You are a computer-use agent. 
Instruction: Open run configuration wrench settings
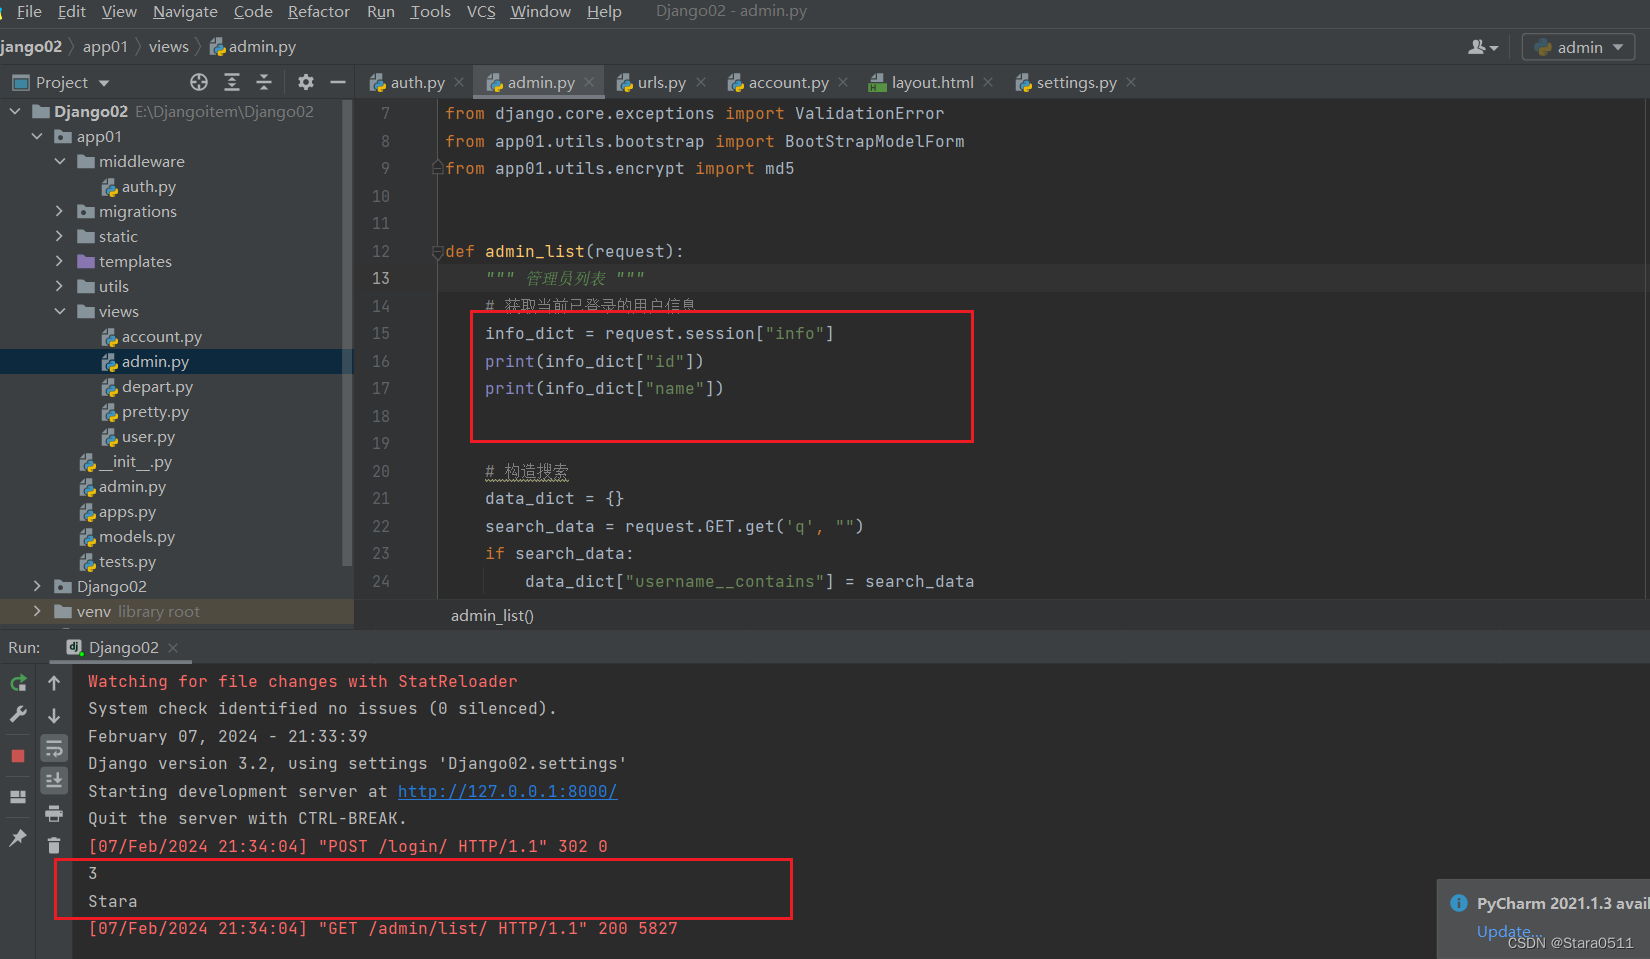(x=18, y=714)
